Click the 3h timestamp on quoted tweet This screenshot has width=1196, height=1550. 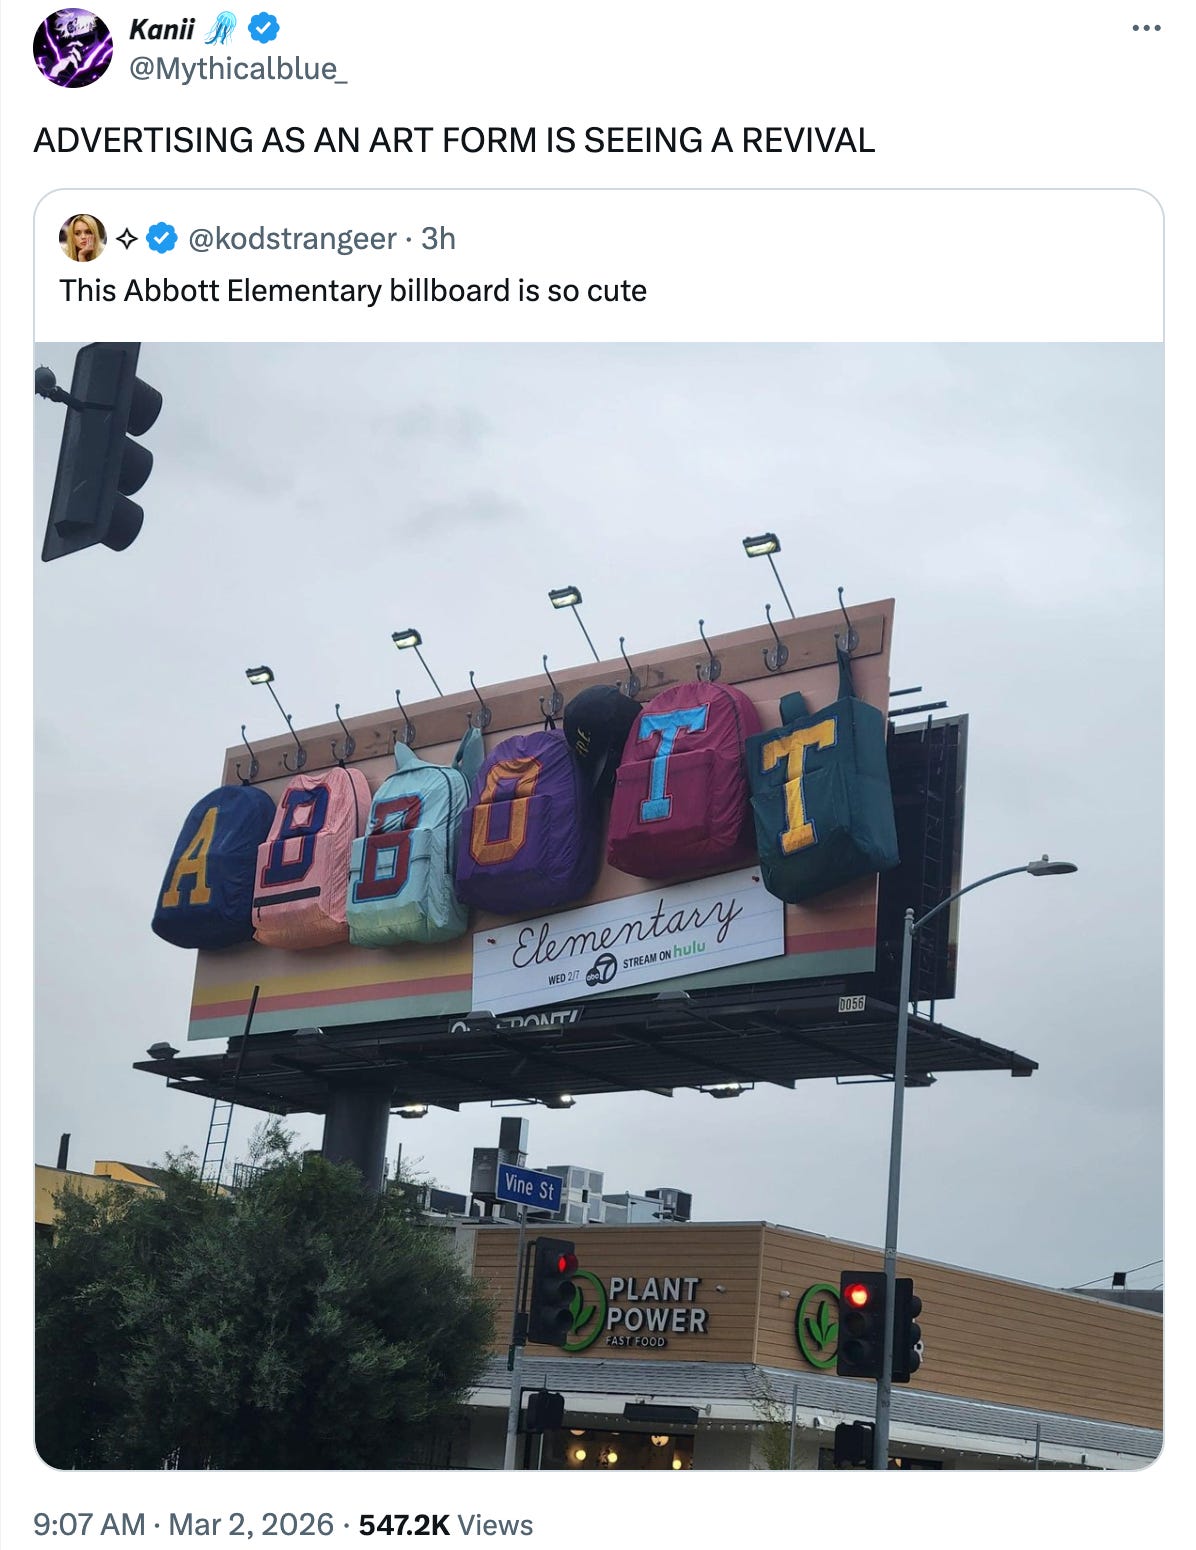(x=438, y=238)
